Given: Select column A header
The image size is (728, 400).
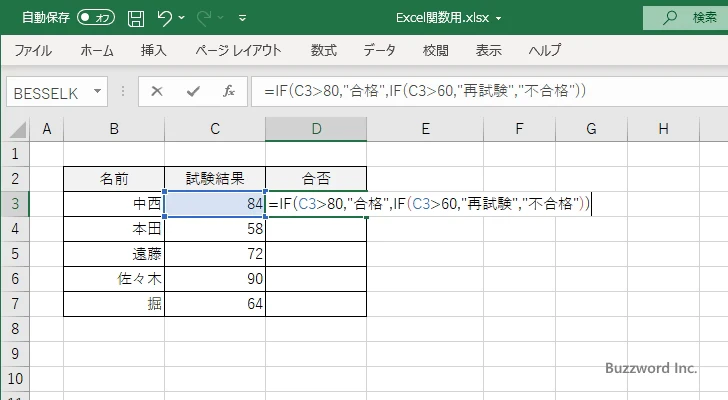Looking at the screenshot, I should [46, 129].
